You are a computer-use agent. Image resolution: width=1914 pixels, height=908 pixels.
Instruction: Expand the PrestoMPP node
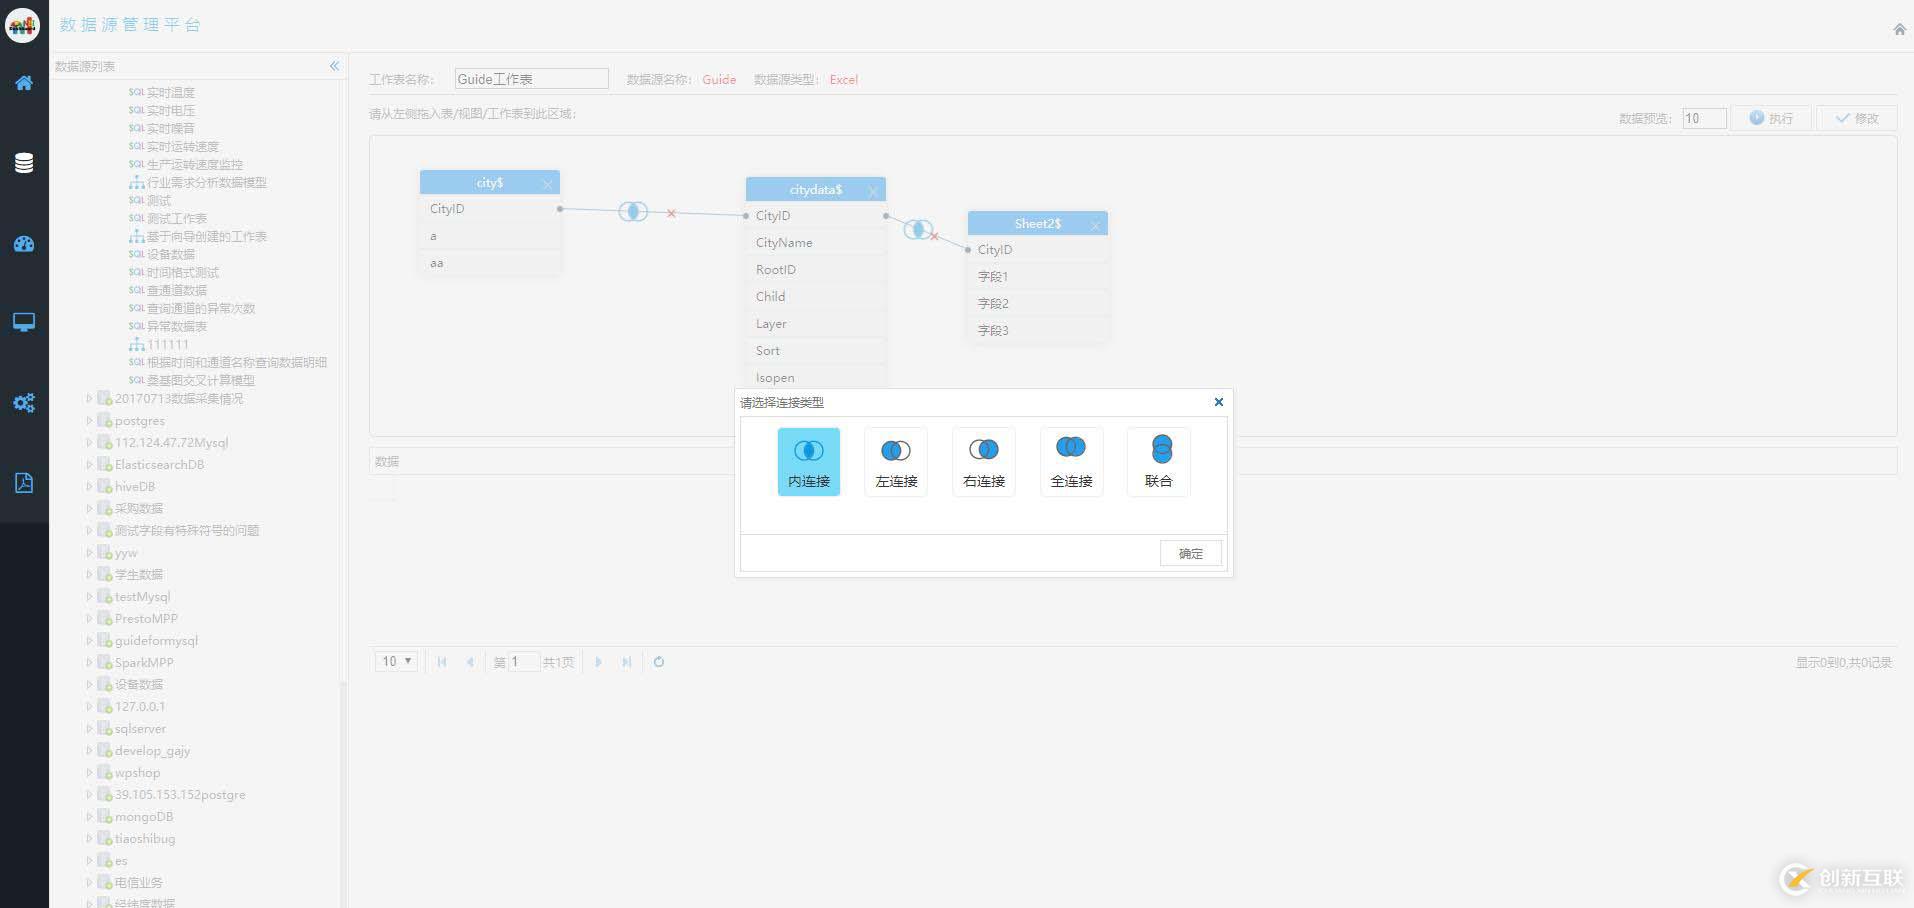coord(89,619)
